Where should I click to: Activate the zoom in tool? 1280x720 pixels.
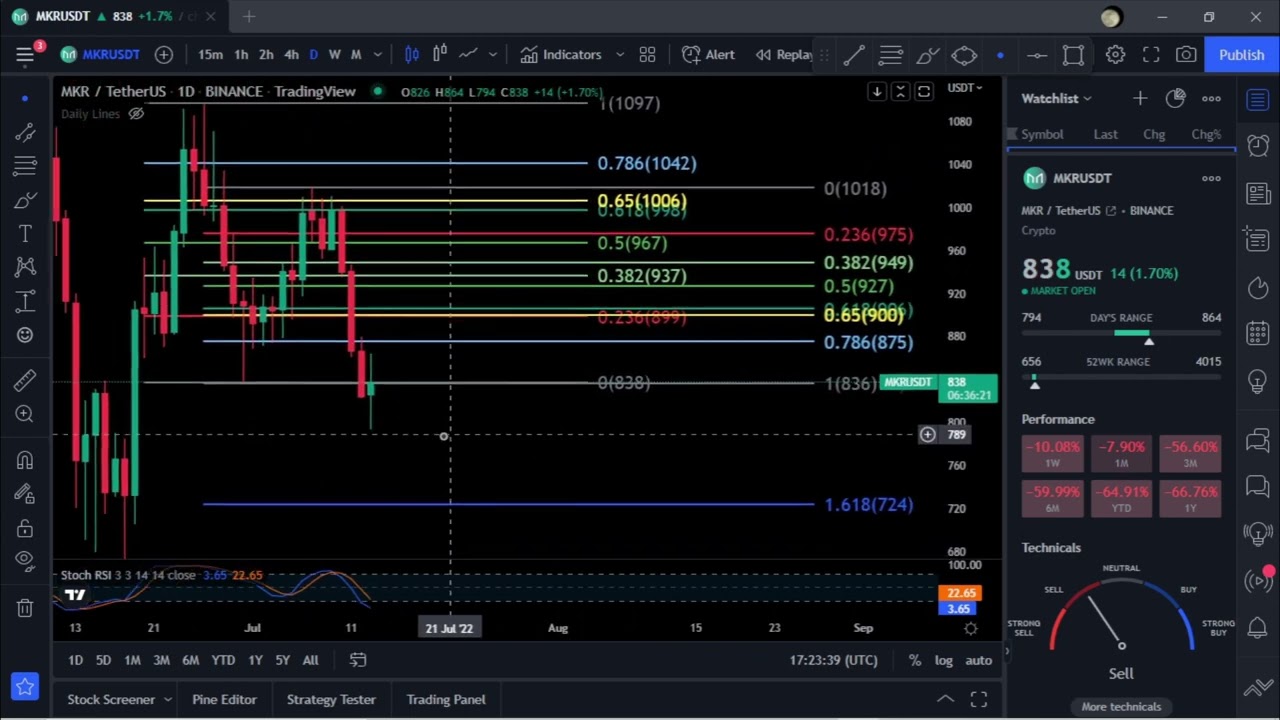(25, 414)
